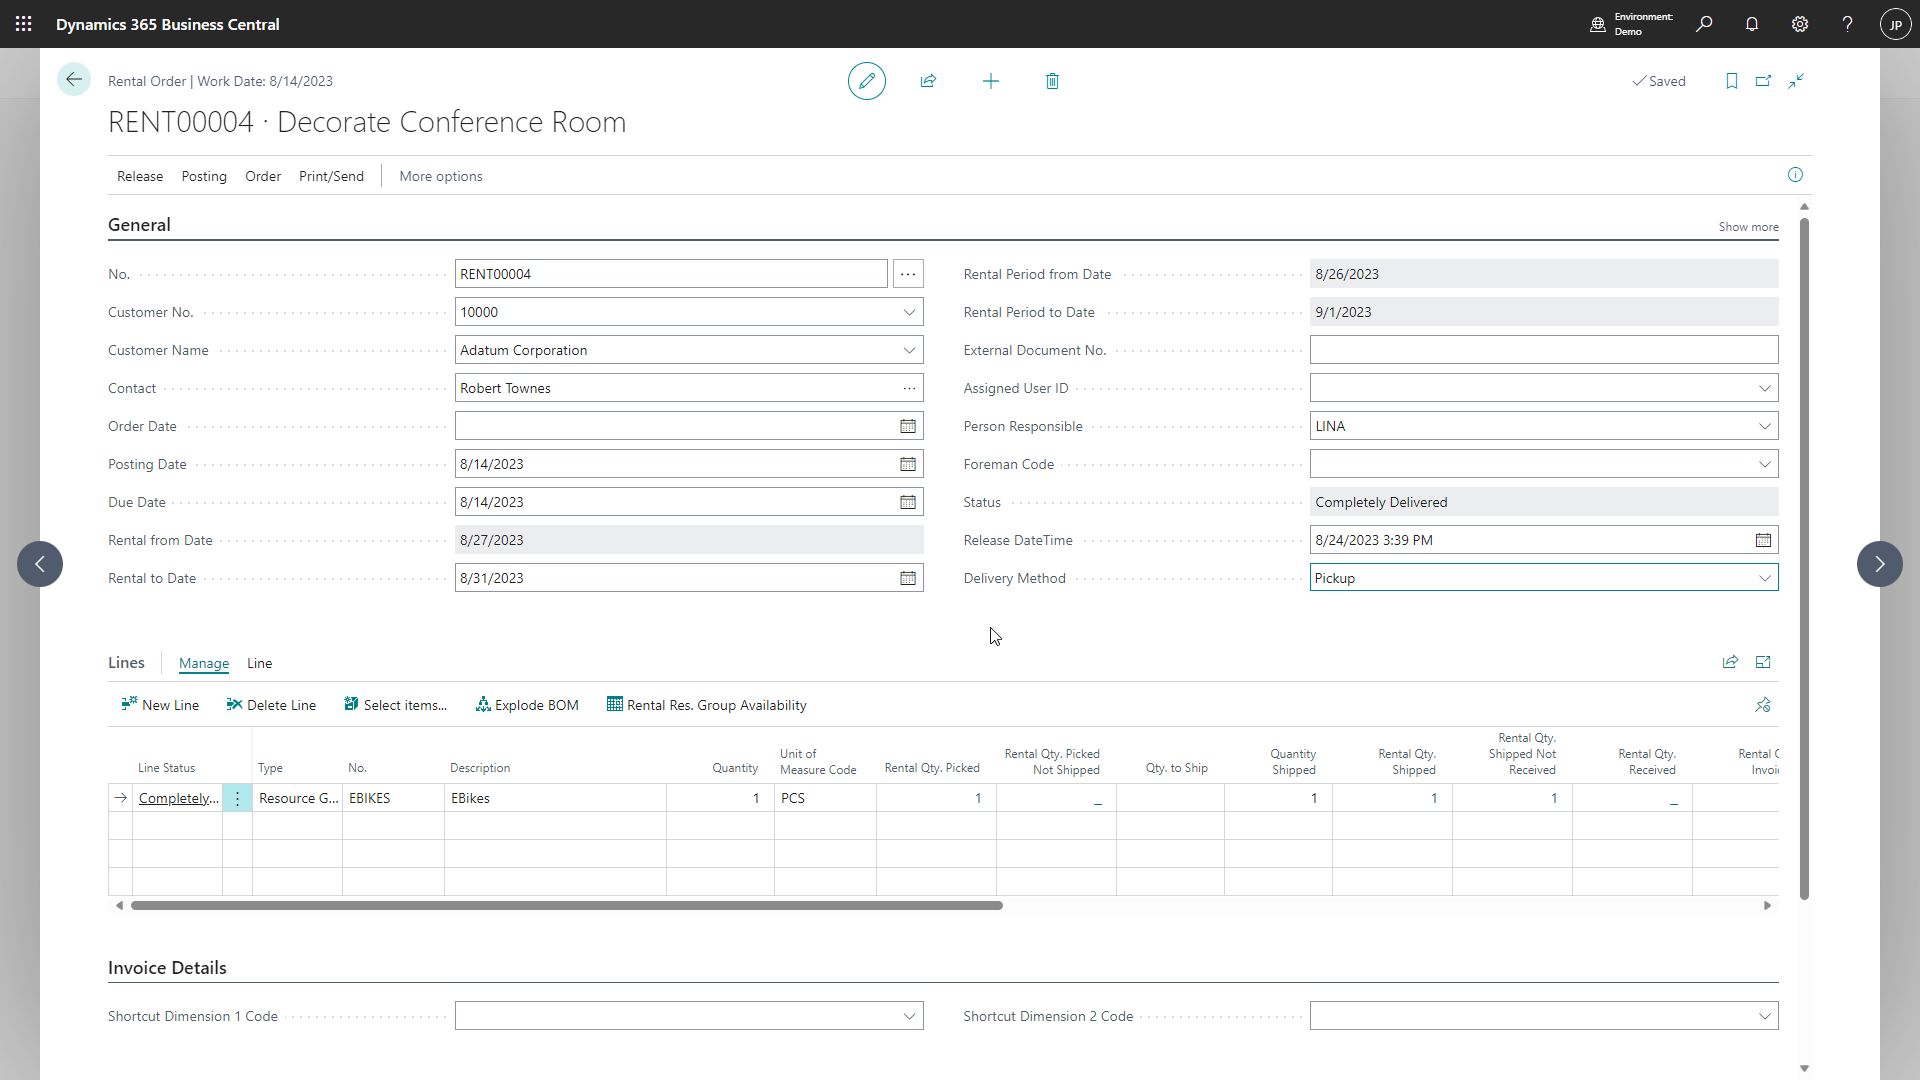1920x1080 pixels.
Task: Click the Select Items button
Action: point(396,704)
